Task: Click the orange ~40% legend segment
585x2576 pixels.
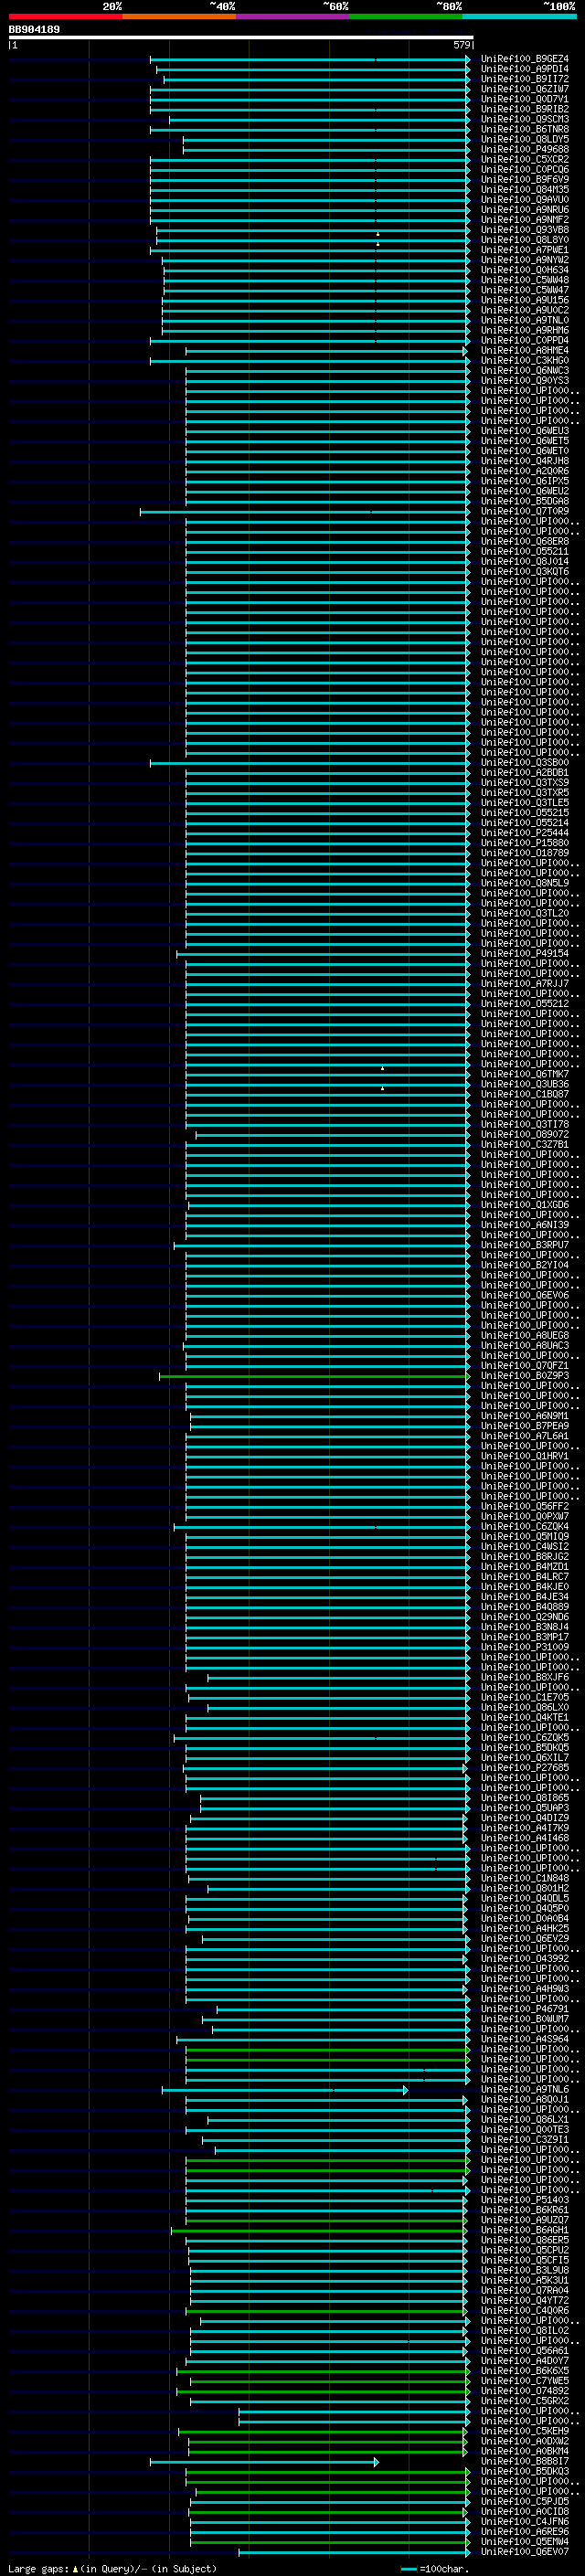Action: click(179, 16)
